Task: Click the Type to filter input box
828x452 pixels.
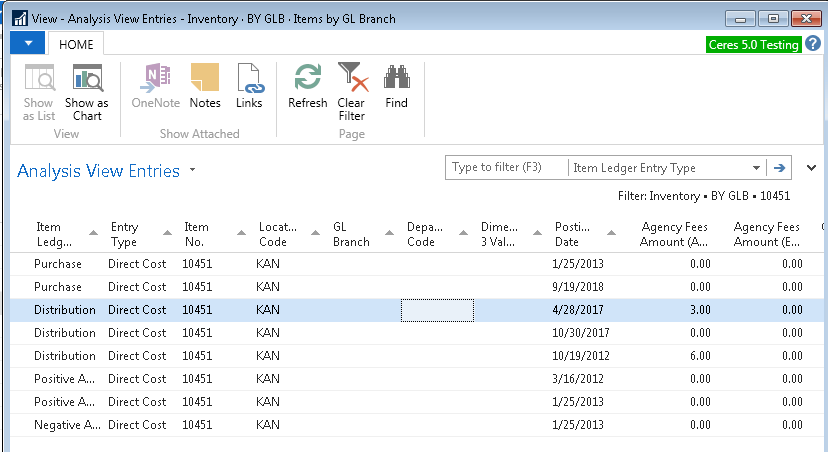Action: [506, 168]
